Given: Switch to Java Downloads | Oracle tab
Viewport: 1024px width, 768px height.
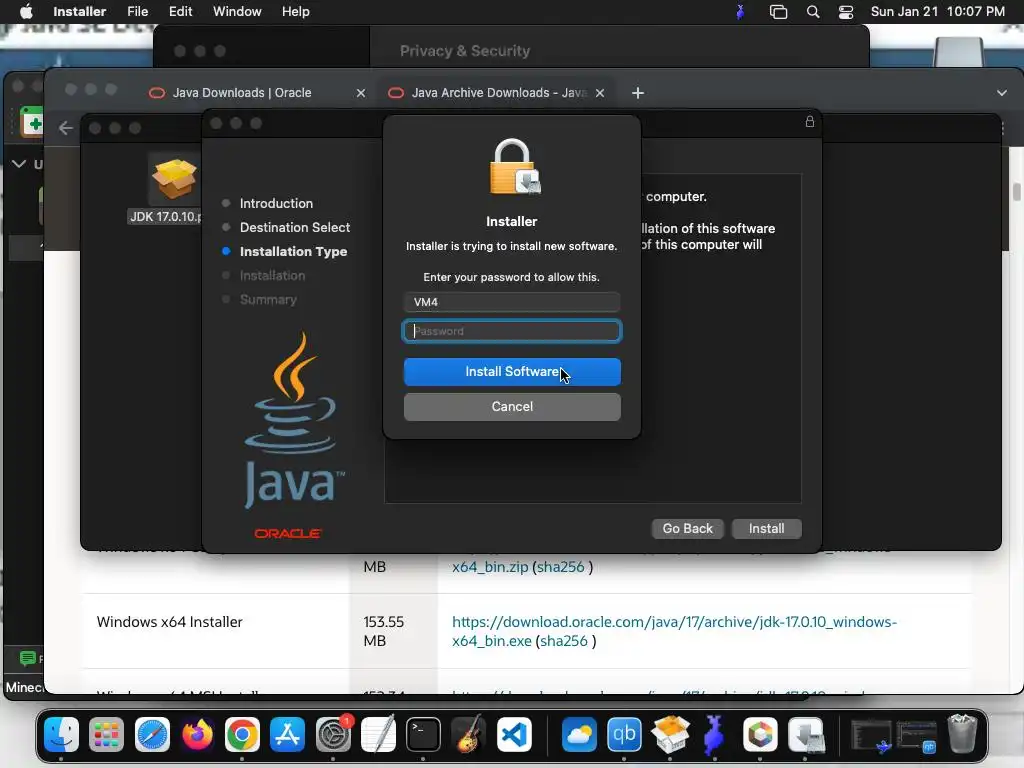Looking at the screenshot, I should point(242,93).
